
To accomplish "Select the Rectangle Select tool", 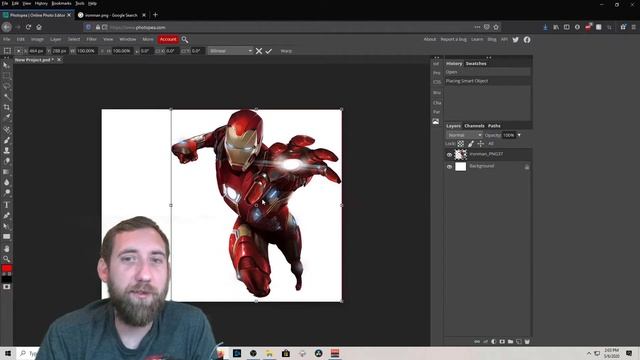I will tap(7, 76).
